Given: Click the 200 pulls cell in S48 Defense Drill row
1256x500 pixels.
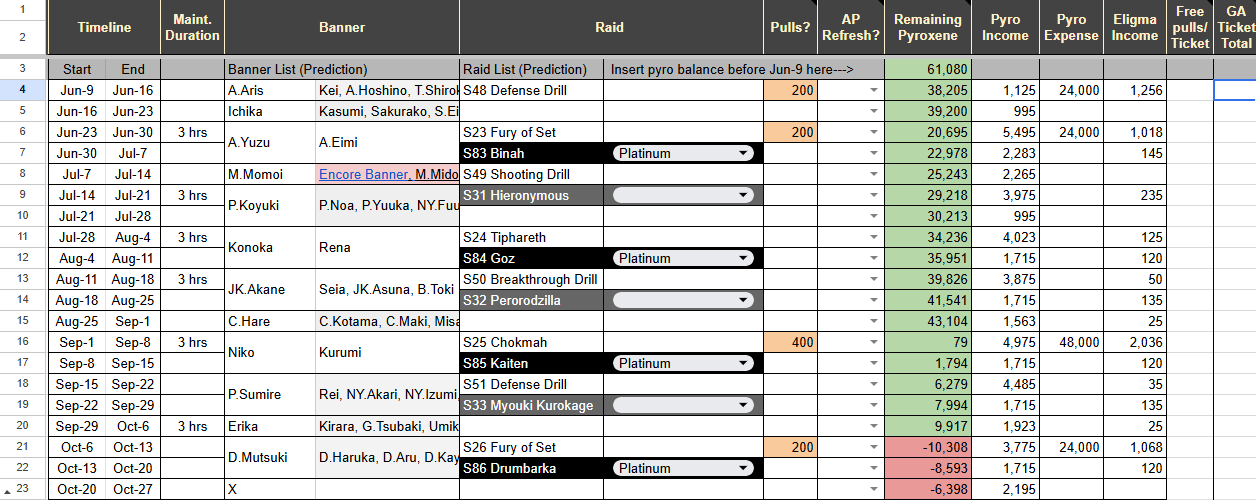Looking at the screenshot, I should click(x=790, y=90).
